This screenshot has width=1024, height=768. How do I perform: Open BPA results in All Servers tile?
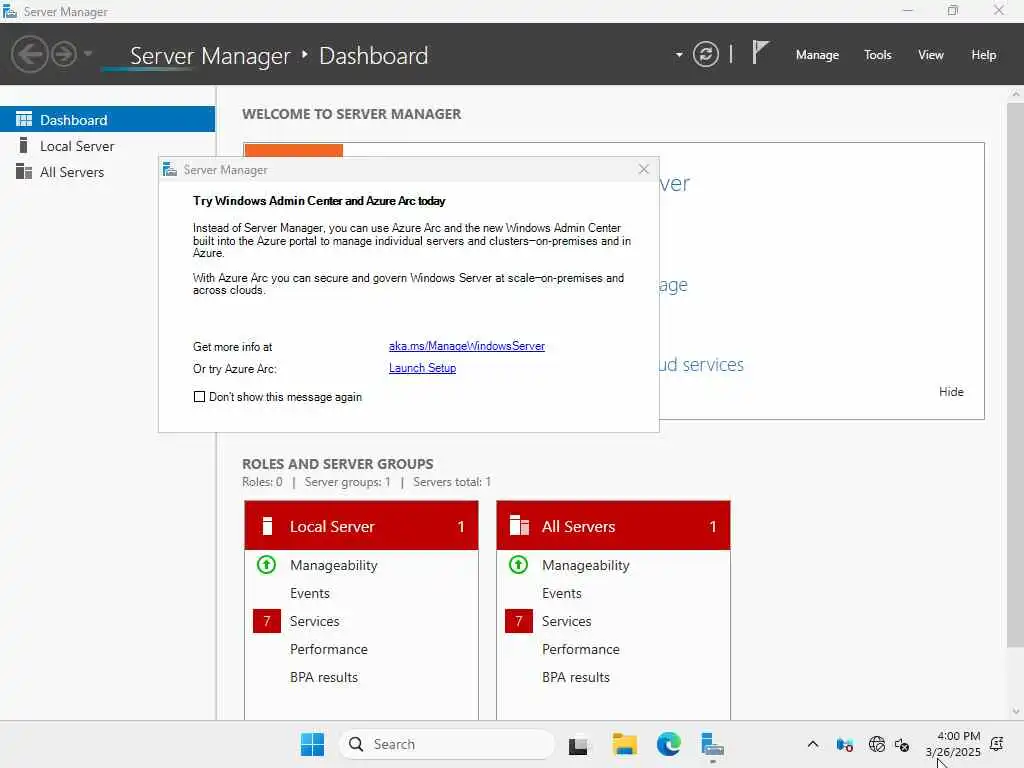click(575, 677)
